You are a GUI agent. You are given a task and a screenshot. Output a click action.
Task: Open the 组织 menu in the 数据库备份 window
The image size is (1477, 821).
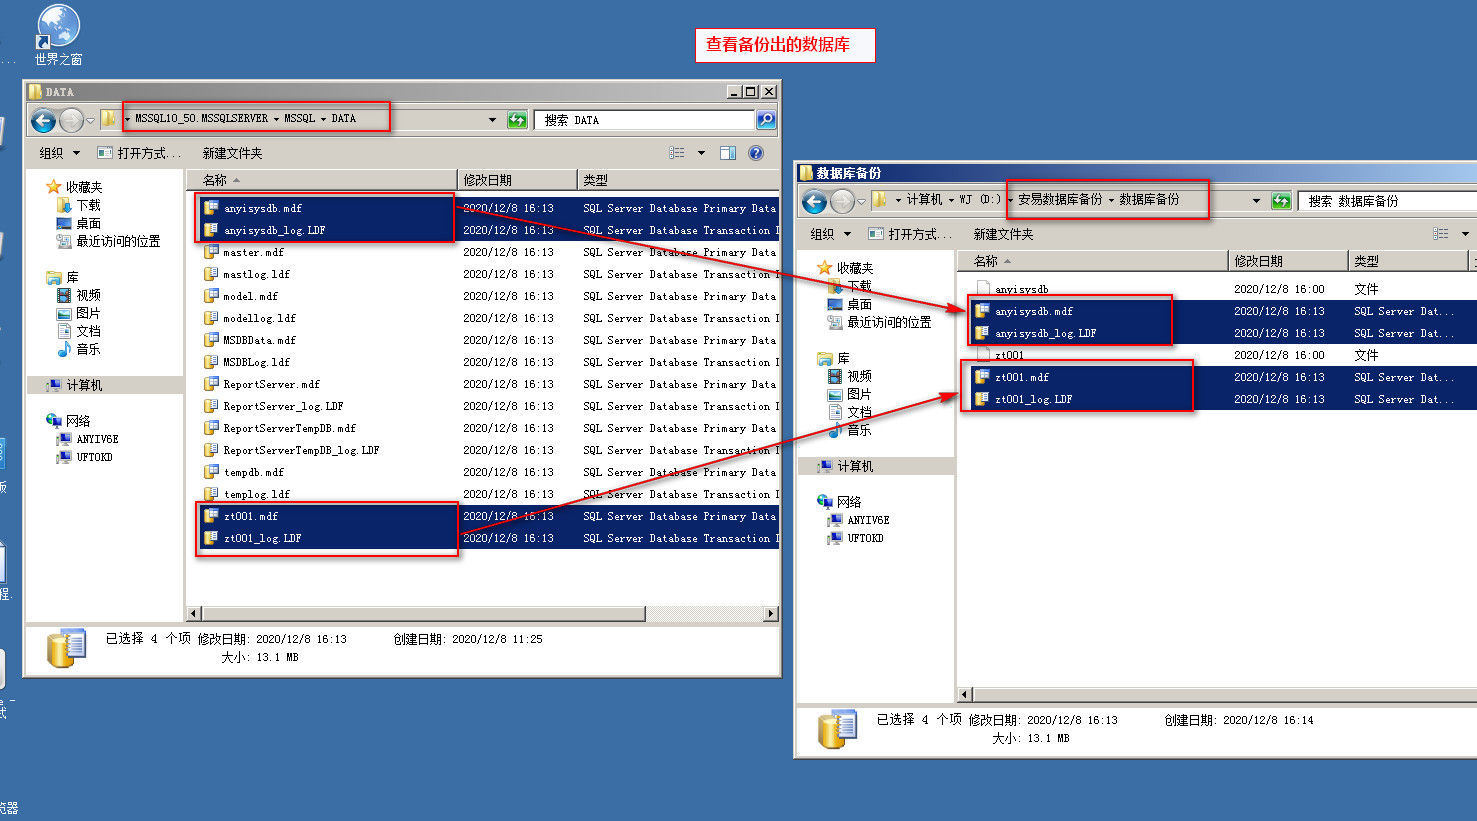tap(830, 234)
